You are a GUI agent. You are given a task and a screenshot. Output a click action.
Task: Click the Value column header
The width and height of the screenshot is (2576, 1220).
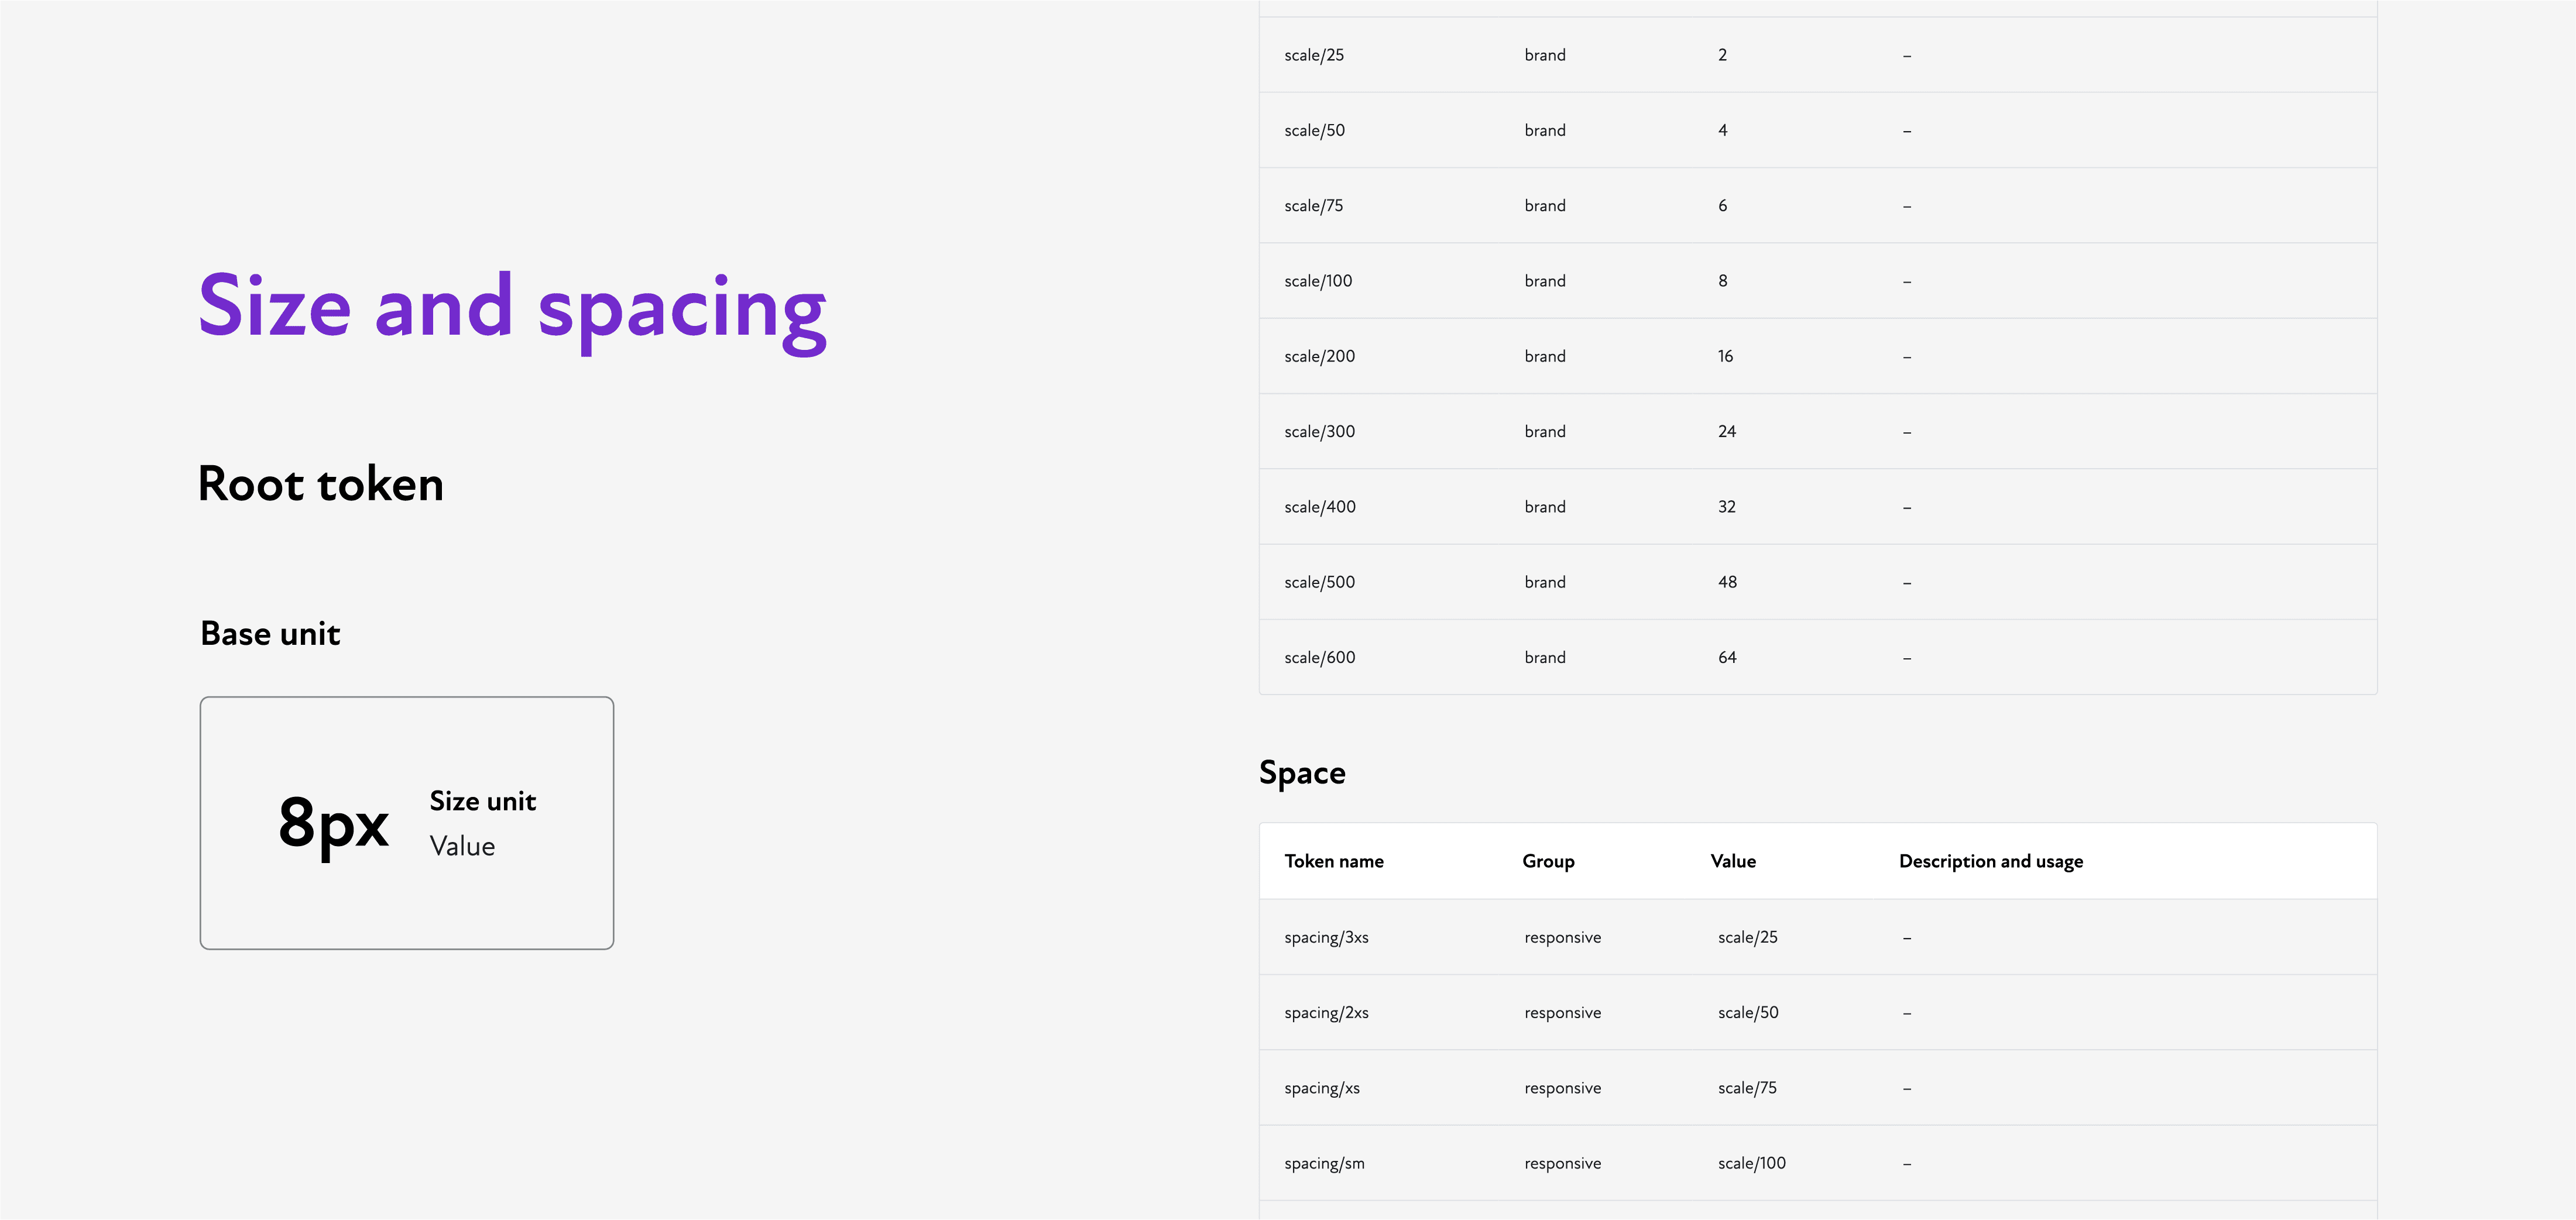1732,861
